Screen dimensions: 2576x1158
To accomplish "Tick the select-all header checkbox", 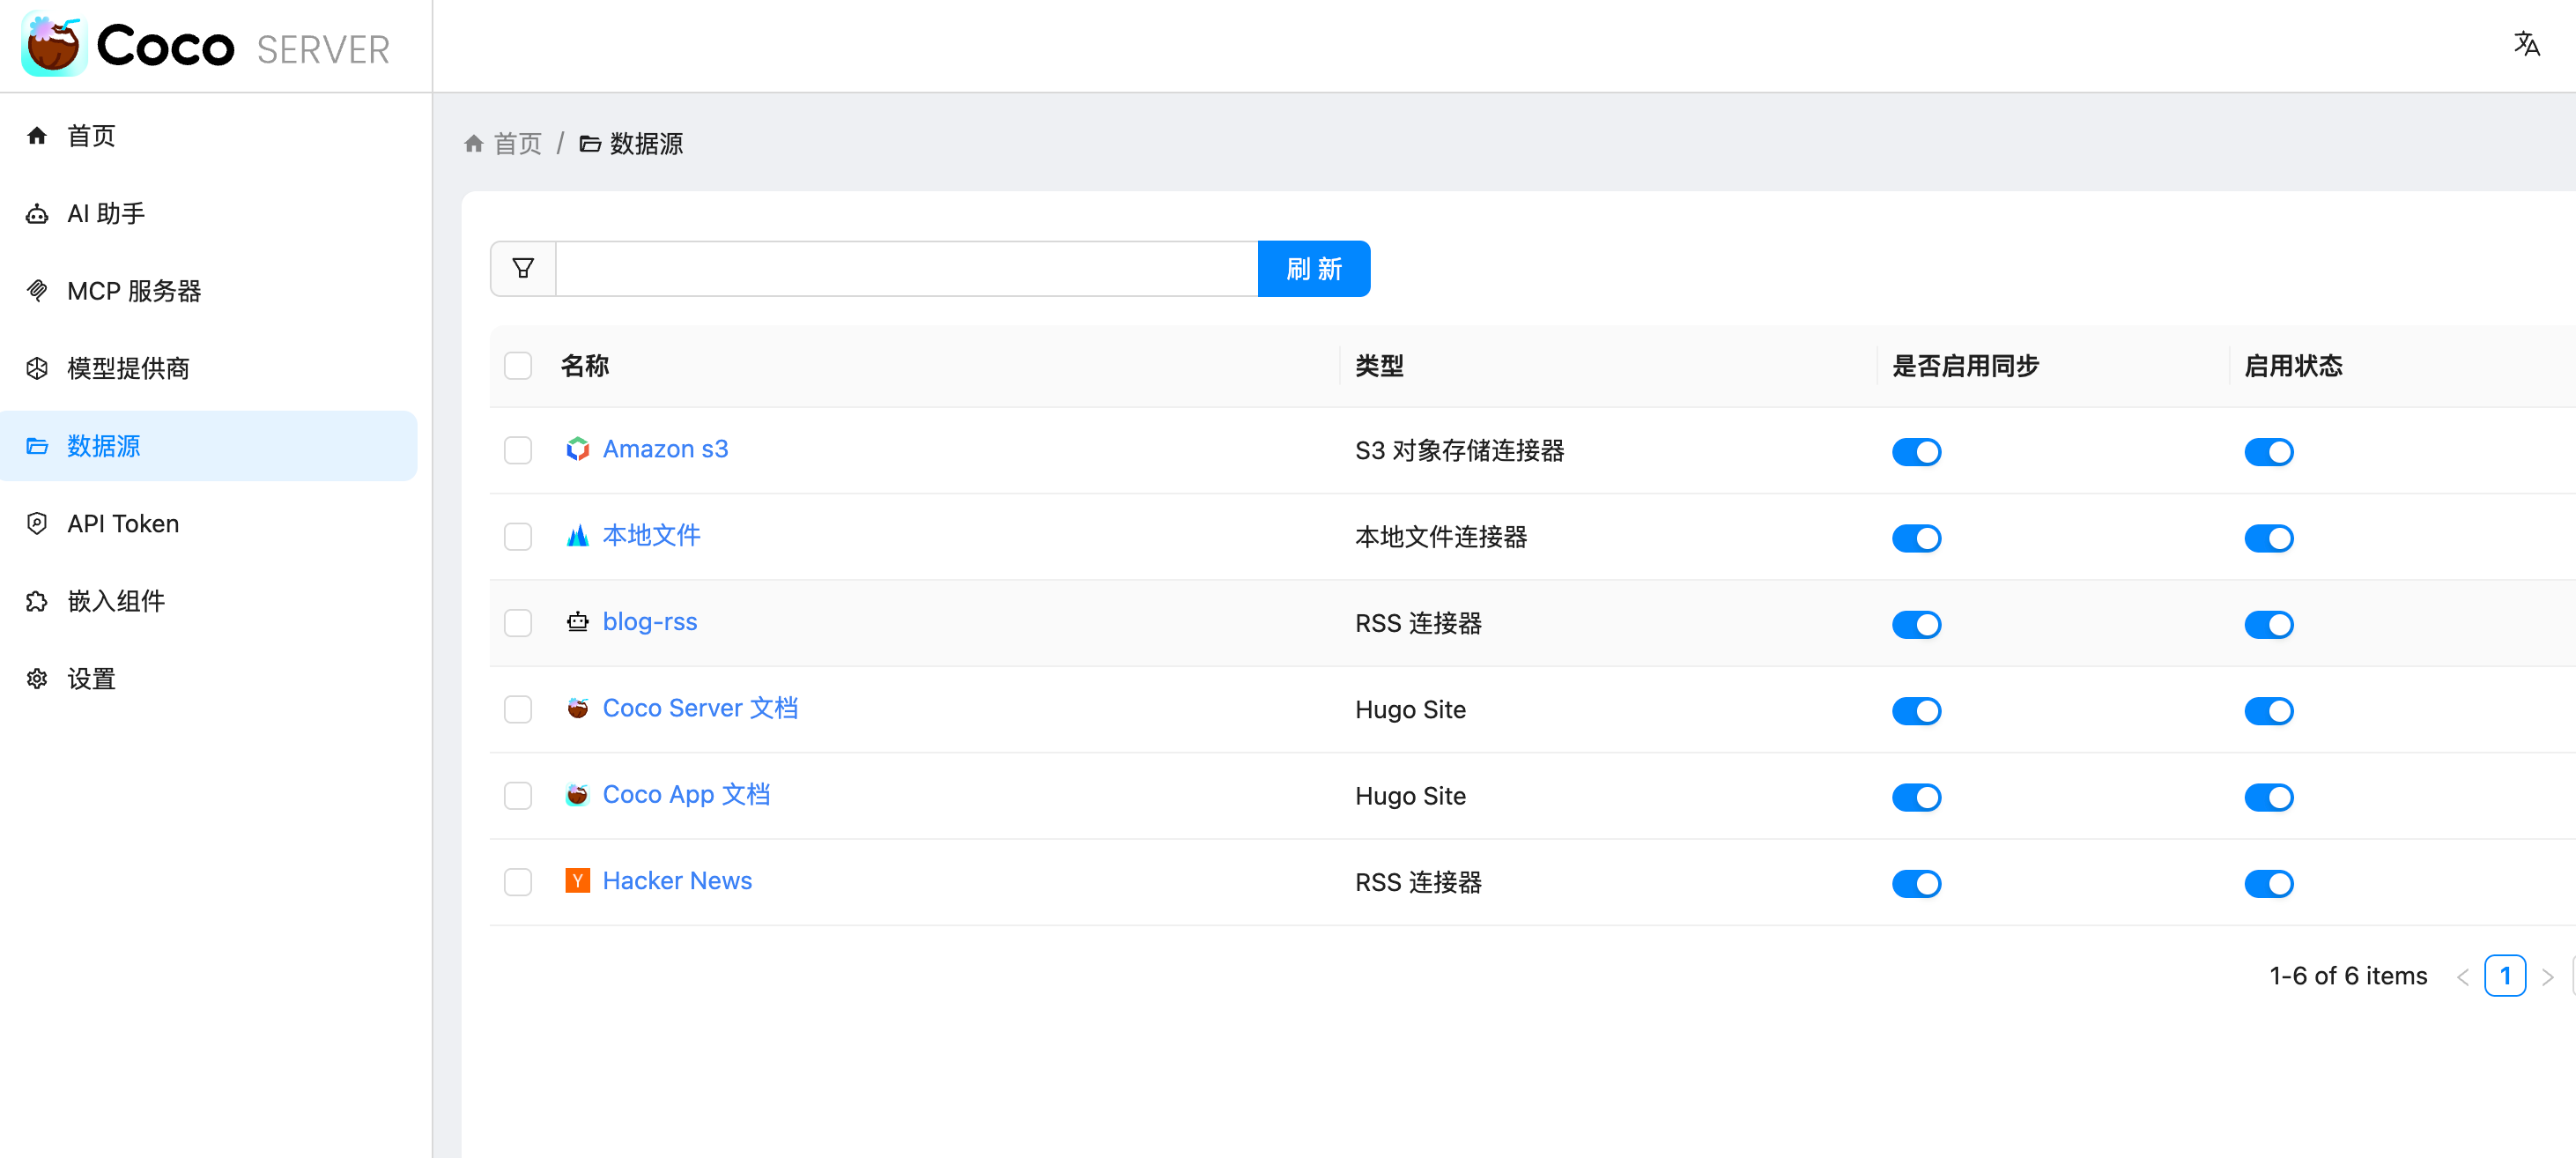I will click(518, 366).
